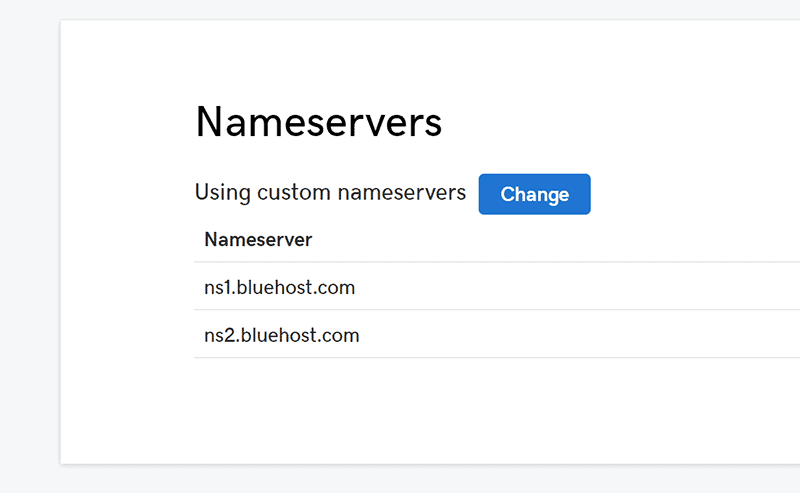Click empty space right of ns2.bluehost.com
Image resolution: width=800 pixels, height=493 pixels.
pyautogui.click(x=577, y=335)
